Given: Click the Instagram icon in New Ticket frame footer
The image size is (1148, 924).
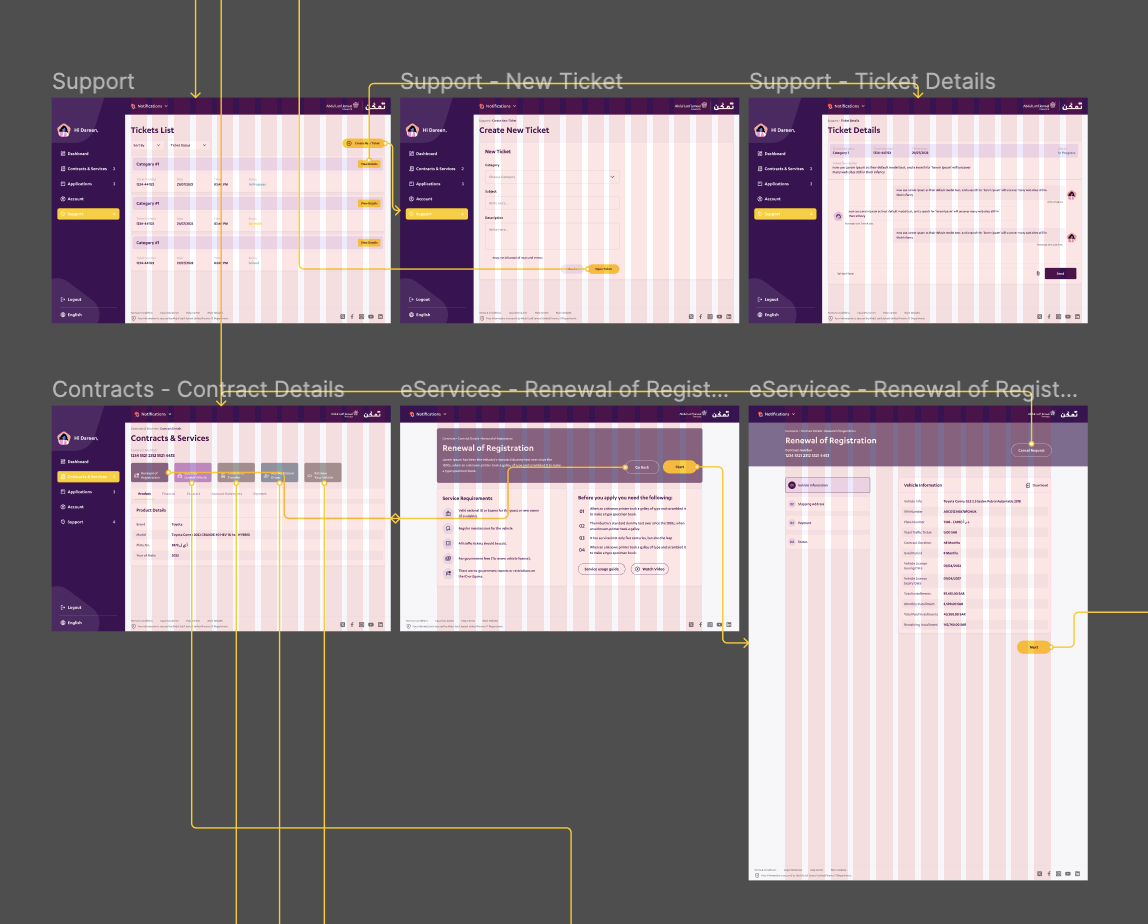Looking at the screenshot, I should pos(709,317).
